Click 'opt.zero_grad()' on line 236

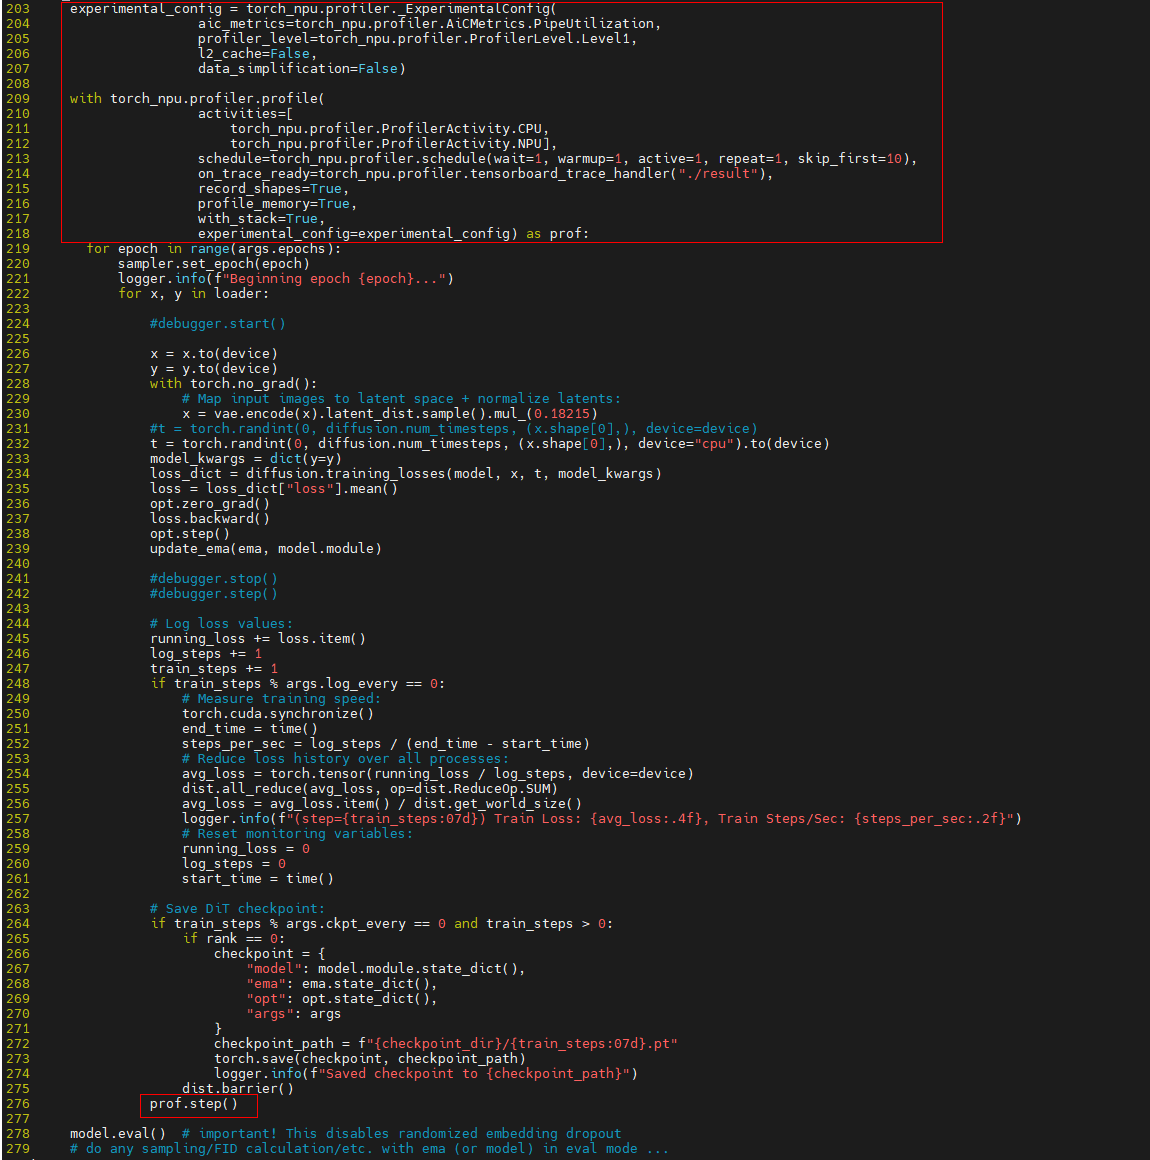[x=209, y=503]
